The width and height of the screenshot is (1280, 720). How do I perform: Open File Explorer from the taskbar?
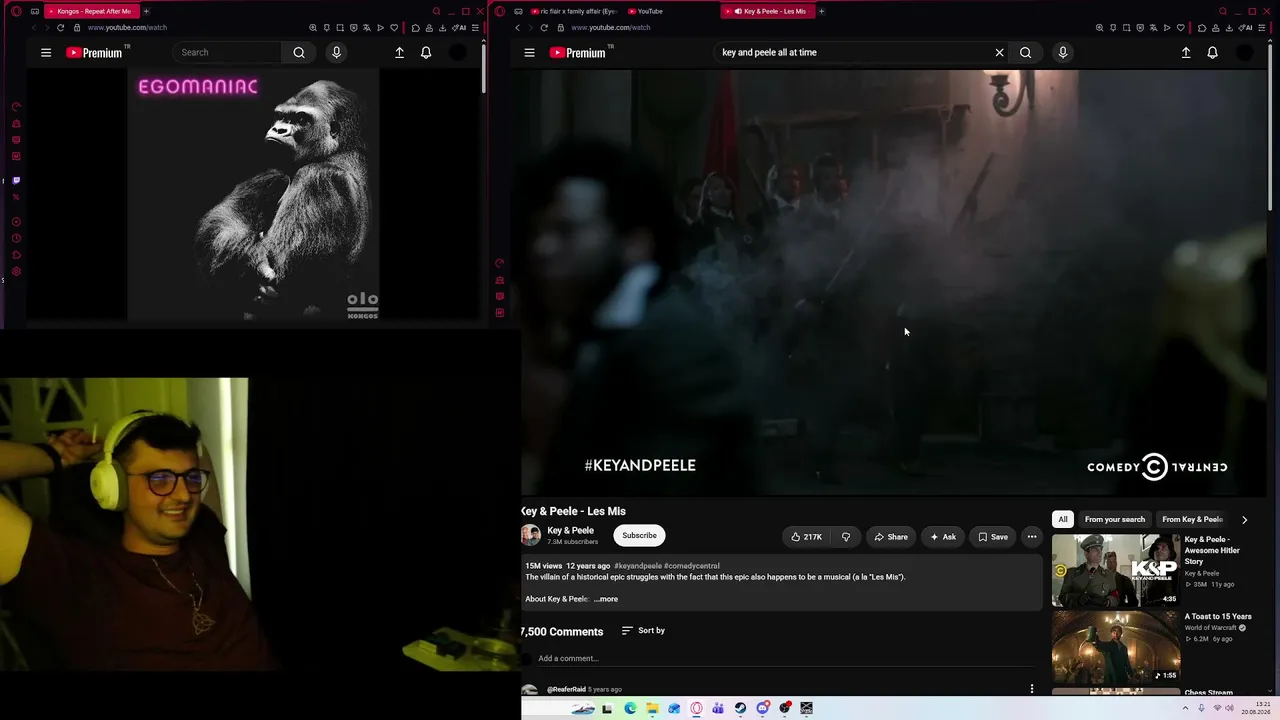point(652,709)
